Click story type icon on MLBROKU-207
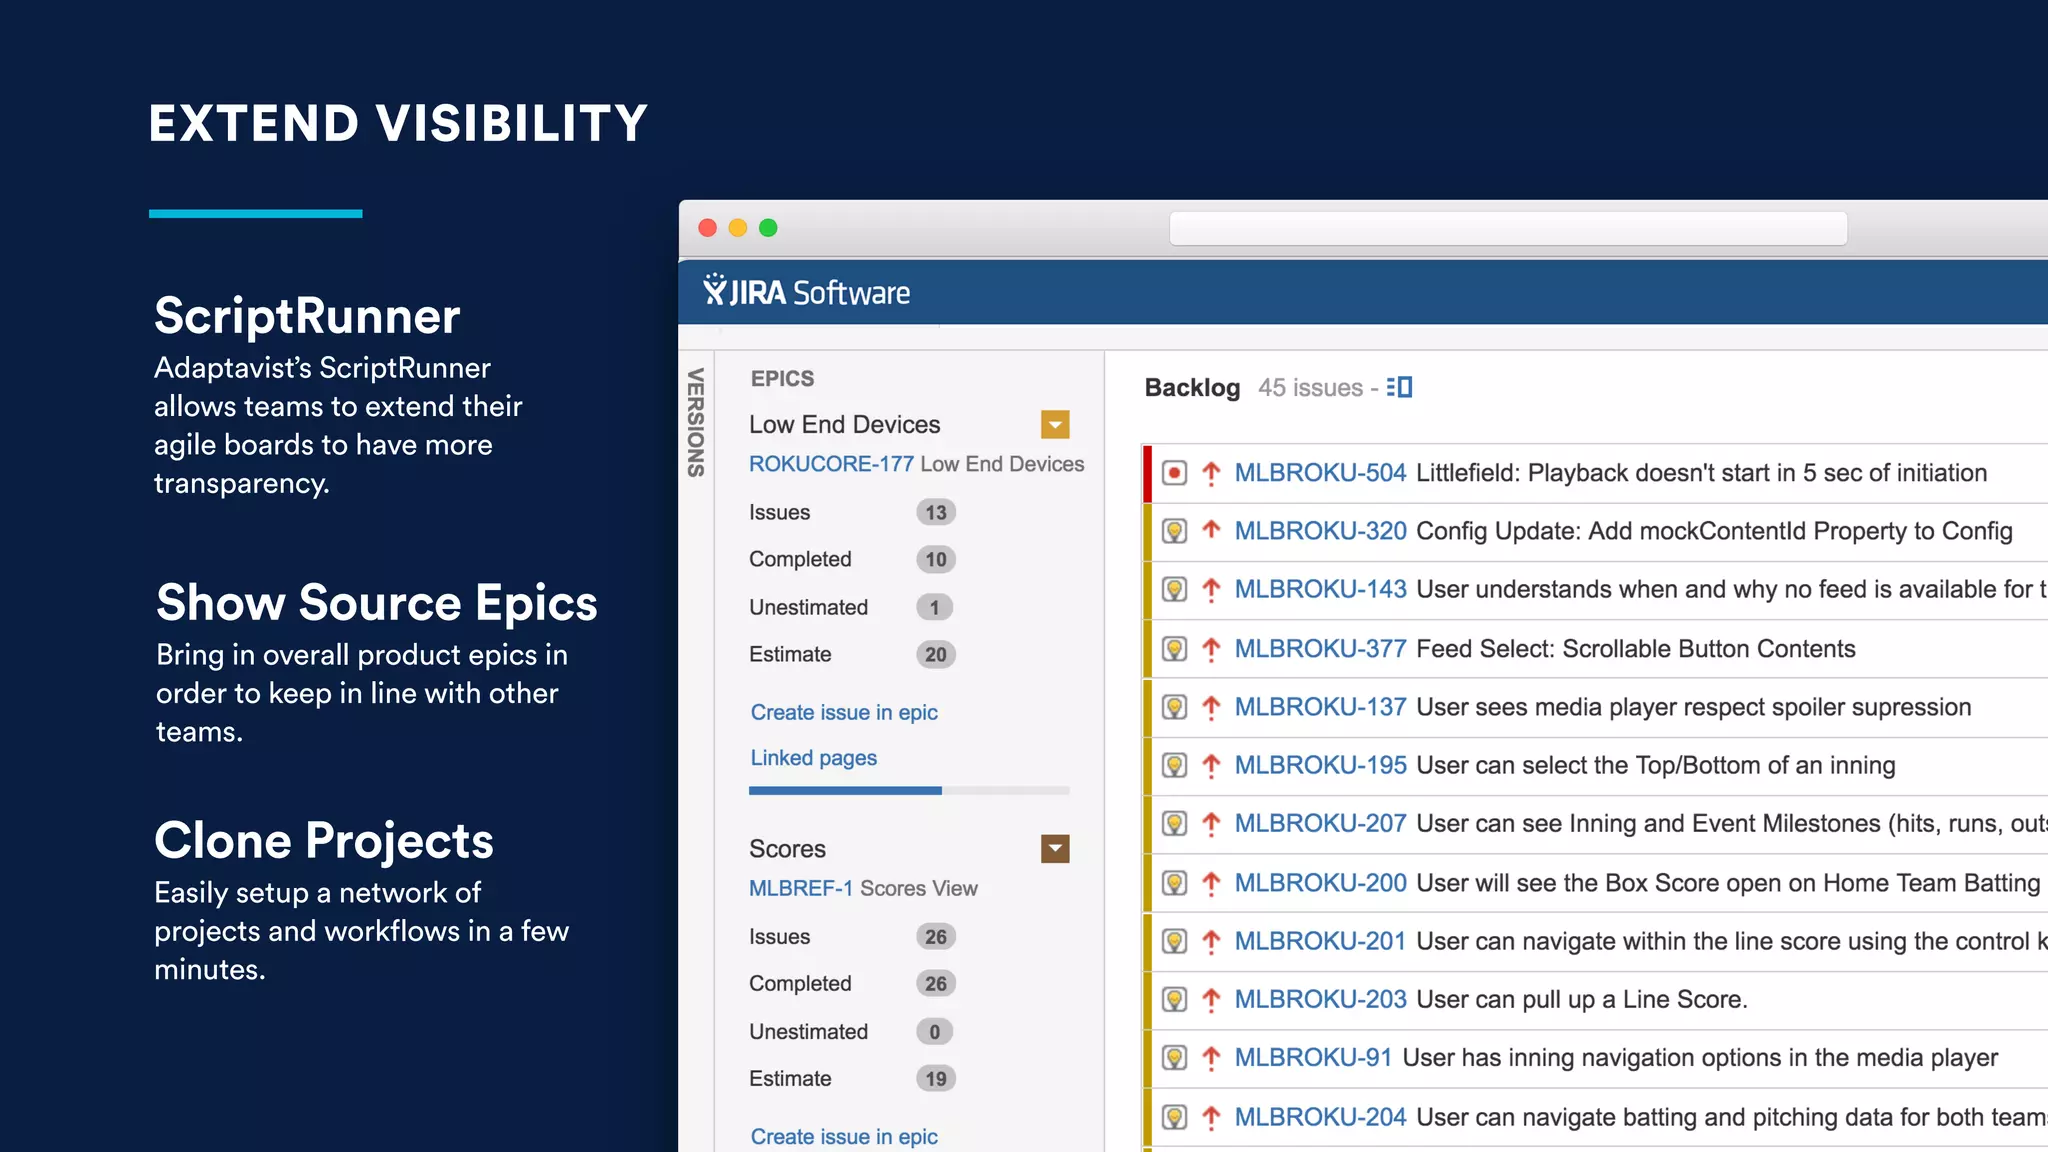The height and width of the screenshot is (1152, 2048). tap(1175, 823)
